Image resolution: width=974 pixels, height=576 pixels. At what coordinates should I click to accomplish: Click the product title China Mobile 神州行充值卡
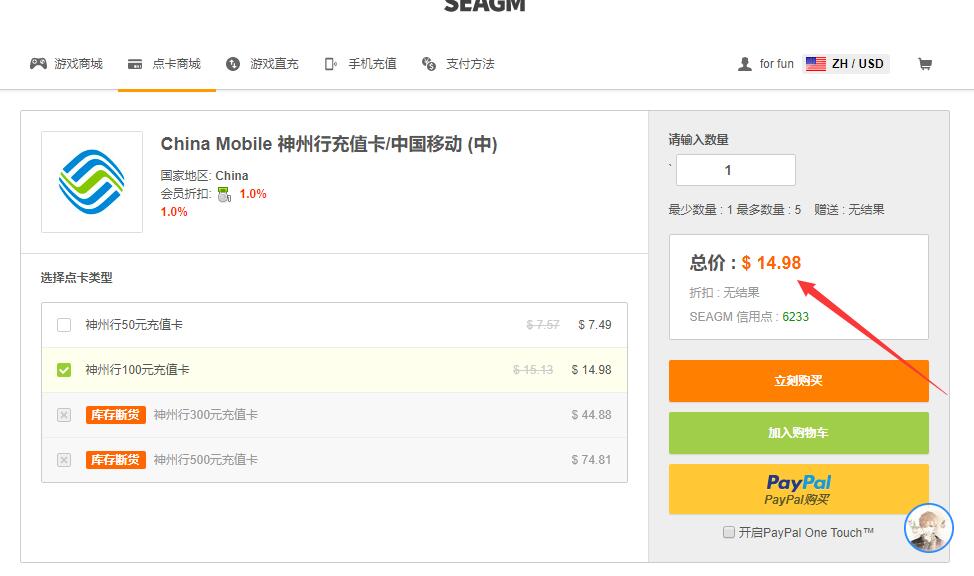329,144
